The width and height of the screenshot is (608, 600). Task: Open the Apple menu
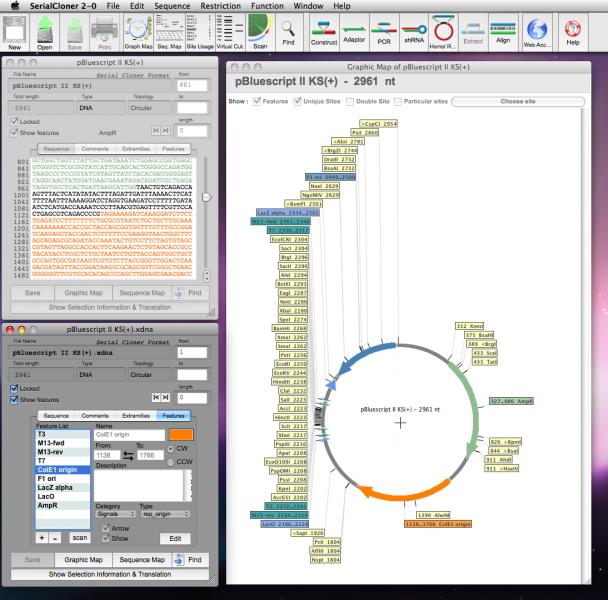tap(15, 6)
